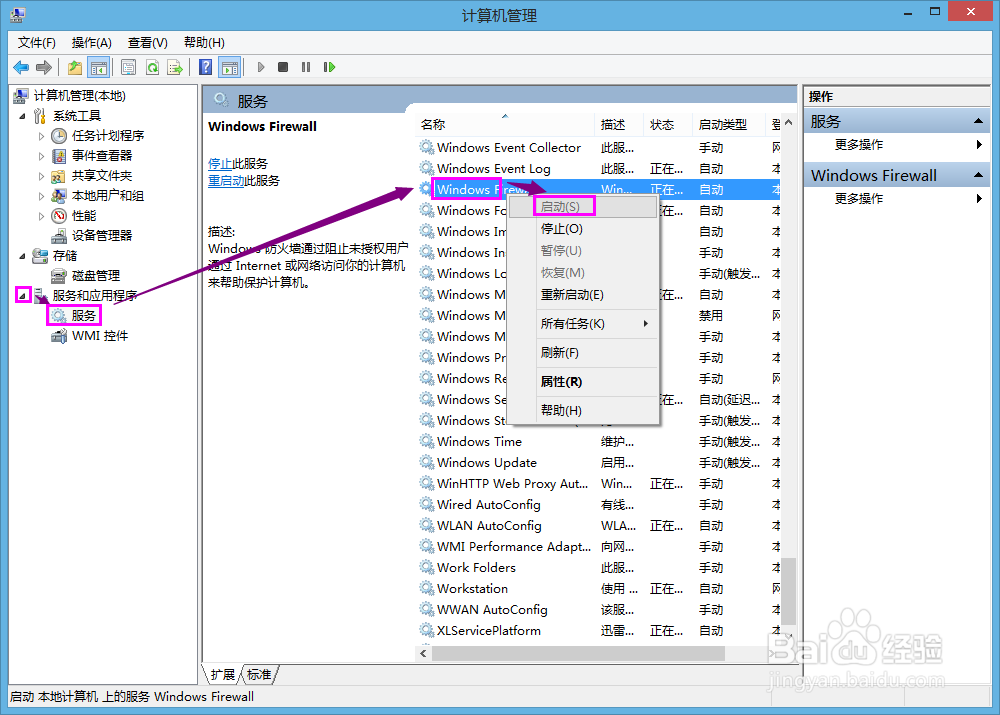
Task: Select 属性(R) in the context menu
Action: tap(561, 382)
